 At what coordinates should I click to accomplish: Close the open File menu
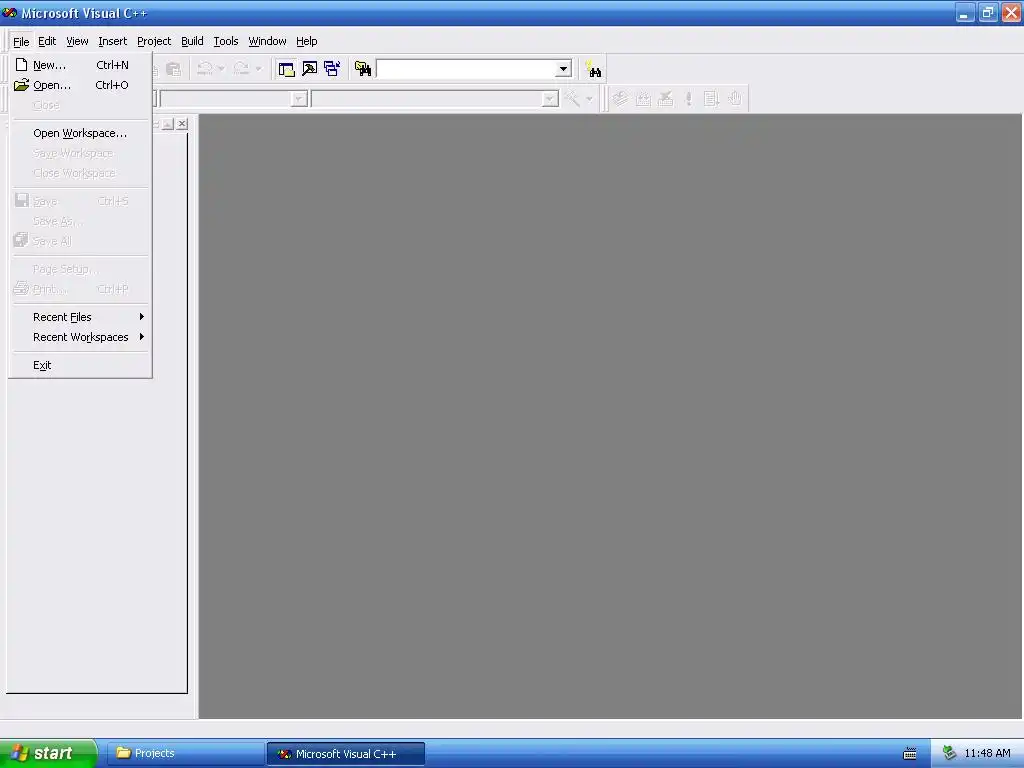21,41
